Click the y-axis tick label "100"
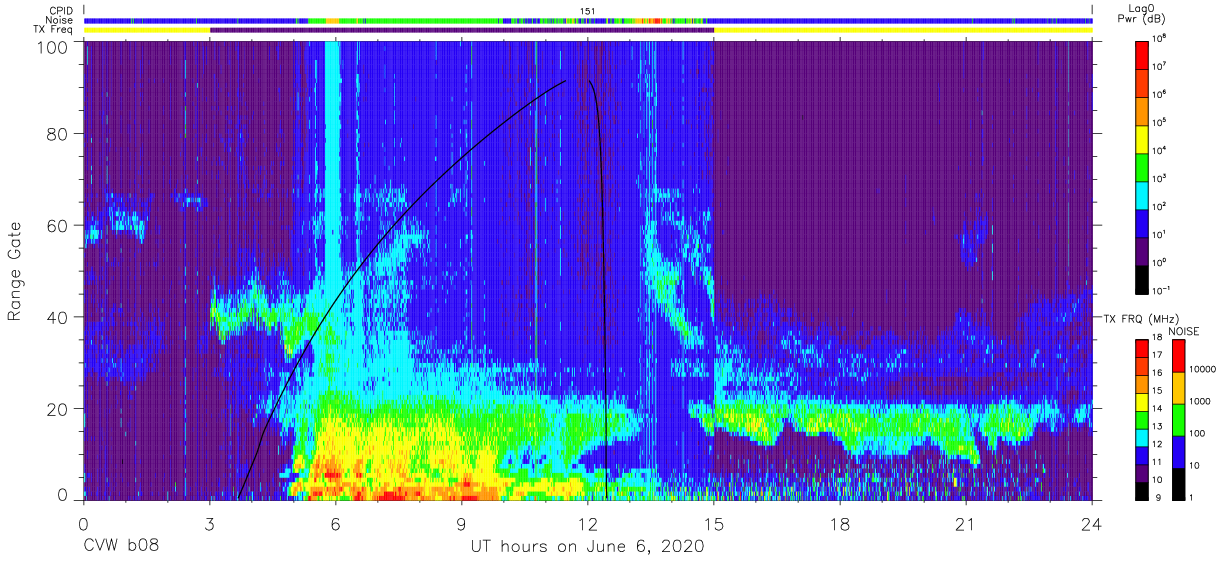 (53, 47)
